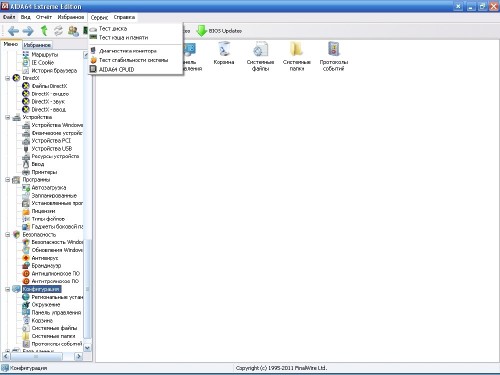Screen dimensions: 500x375
Task: Select Брандмауэр tree item
Action: click(x=46, y=266)
